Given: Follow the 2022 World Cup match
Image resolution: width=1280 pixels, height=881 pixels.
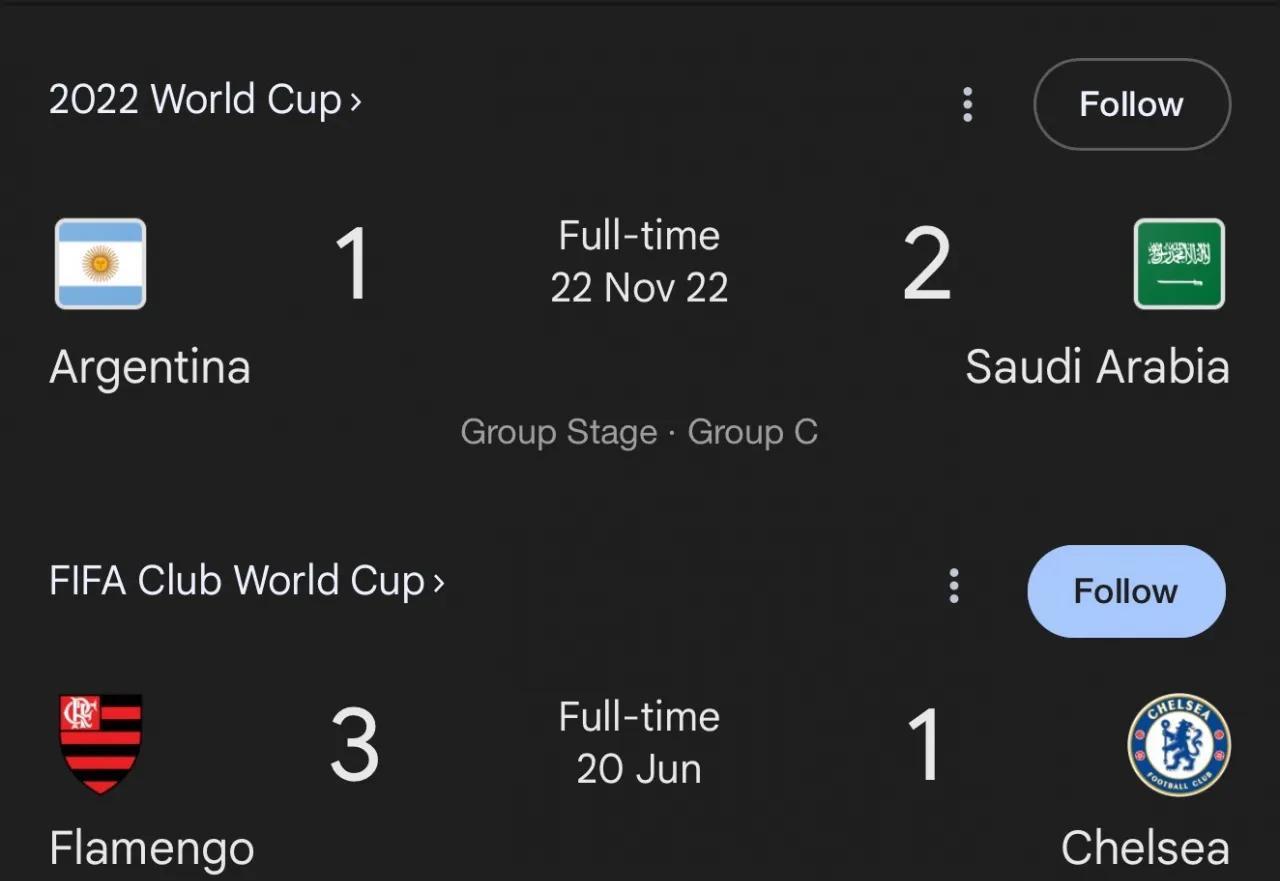Looking at the screenshot, I should (x=1132, y=104).
